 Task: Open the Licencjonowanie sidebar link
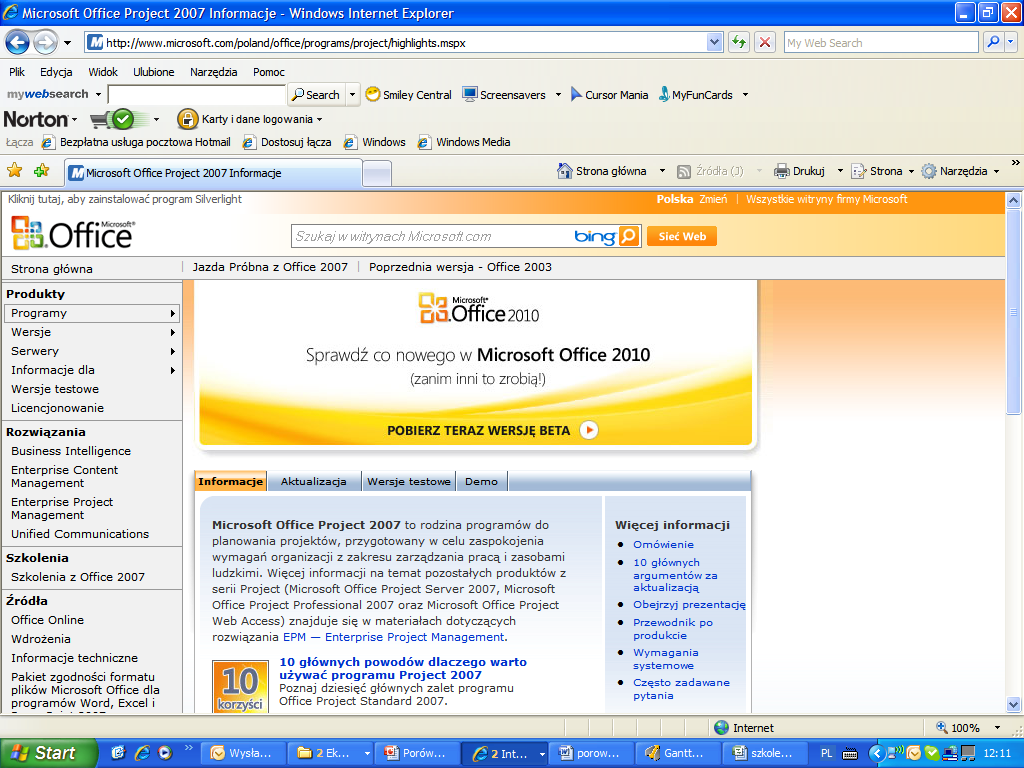coord(57,408)
